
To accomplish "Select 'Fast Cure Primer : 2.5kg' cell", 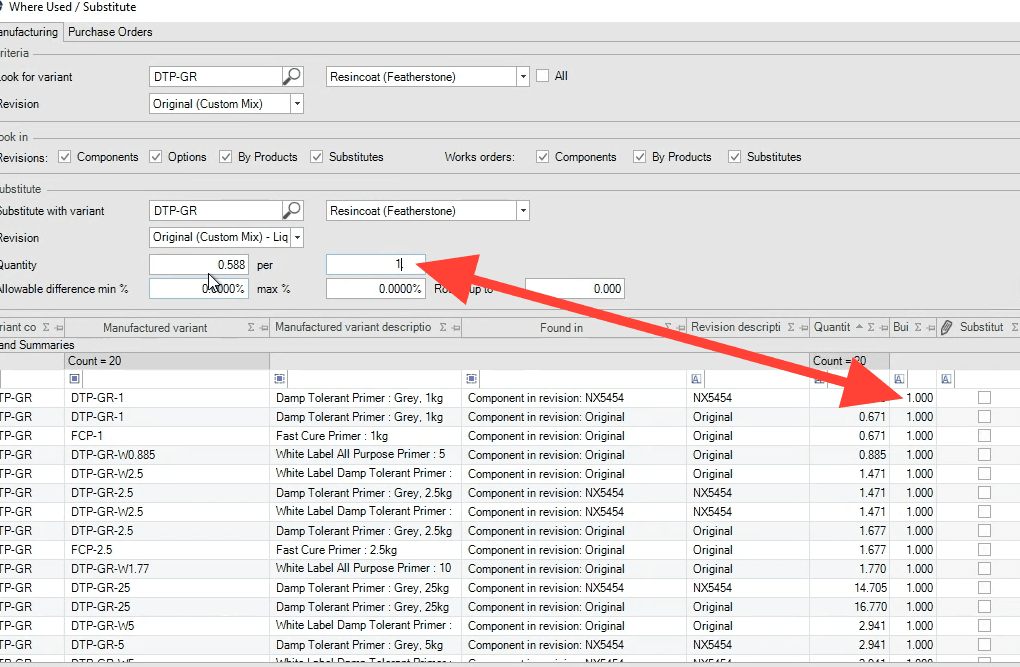I will [x=366, y=550].
